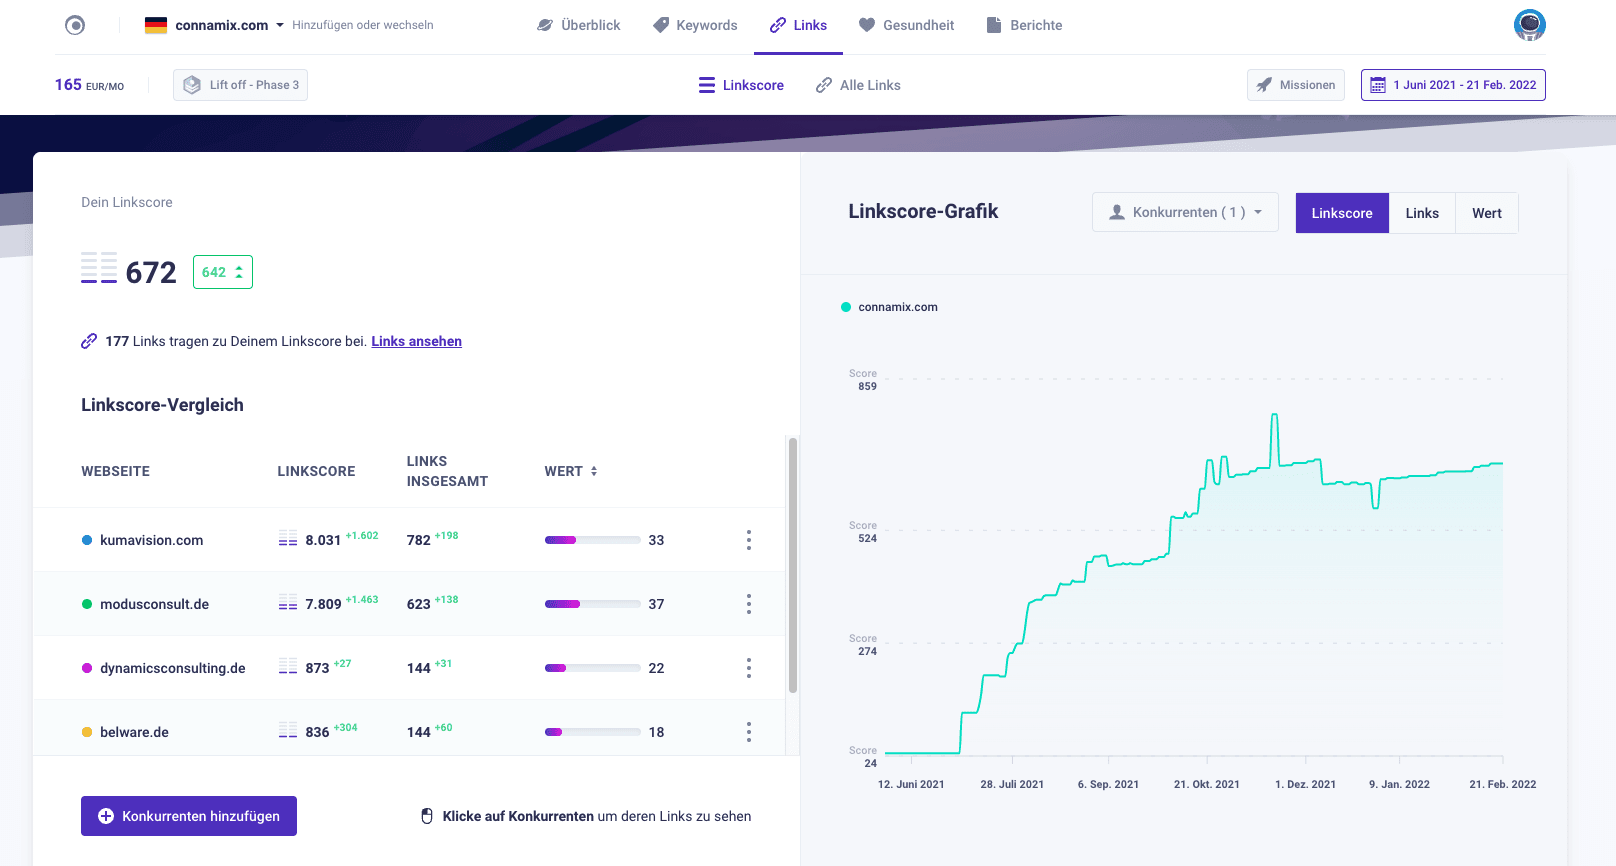1616x866 pixels.
Task: Click the dynamicsconsulting.de Wert bar
Action: (x=593, y=668)
